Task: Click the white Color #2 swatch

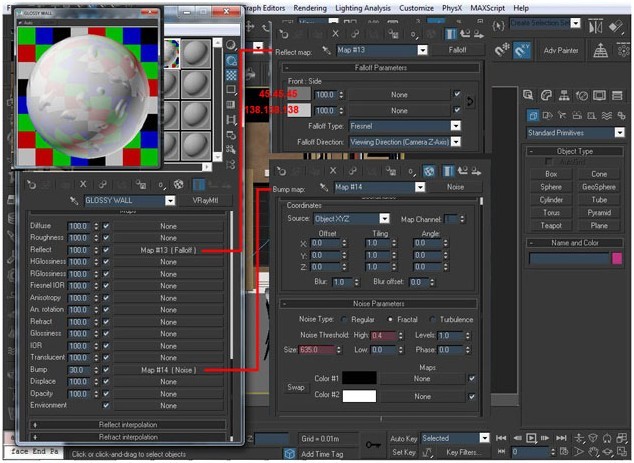Action: [x=359, y=396]
